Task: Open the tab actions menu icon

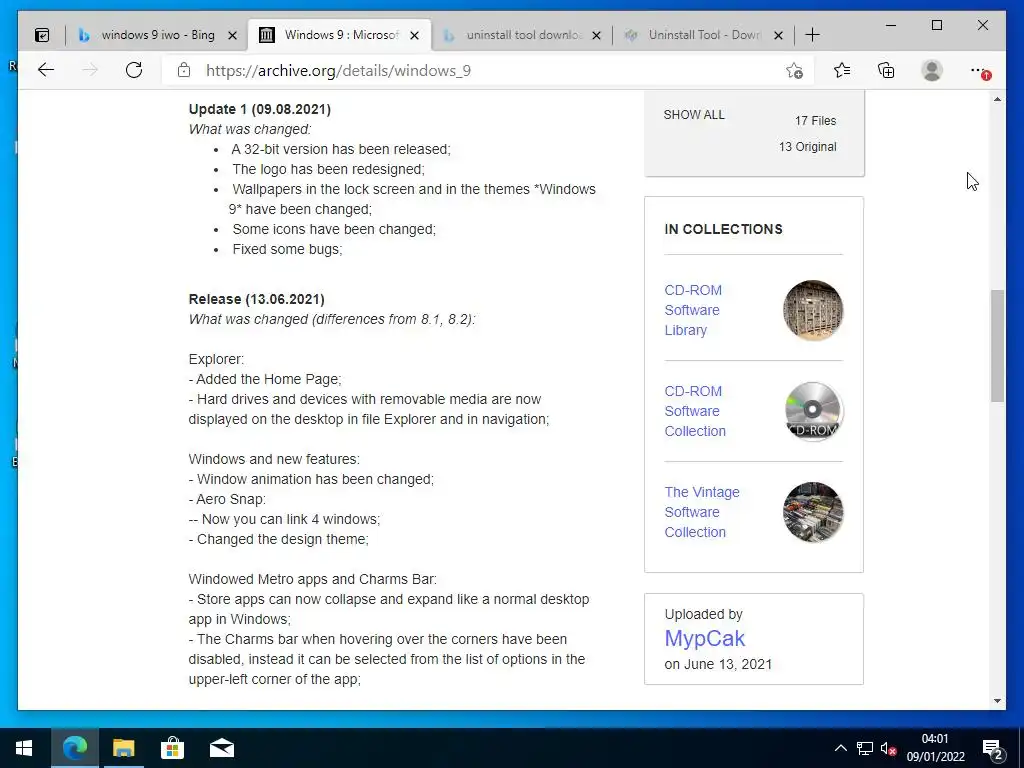Action: tap(42, 35)
